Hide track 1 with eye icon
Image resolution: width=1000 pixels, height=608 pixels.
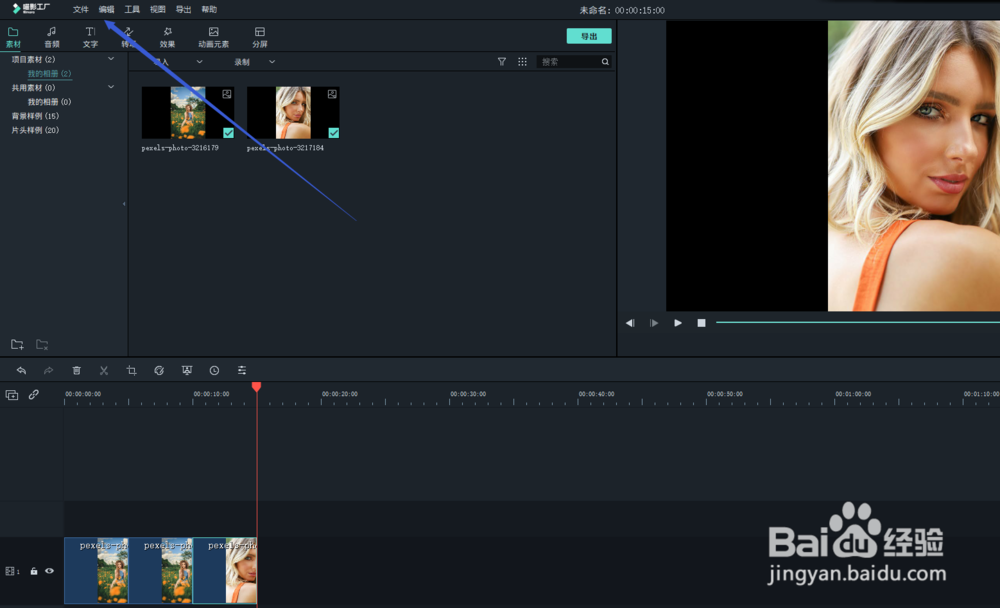[49, 571]
